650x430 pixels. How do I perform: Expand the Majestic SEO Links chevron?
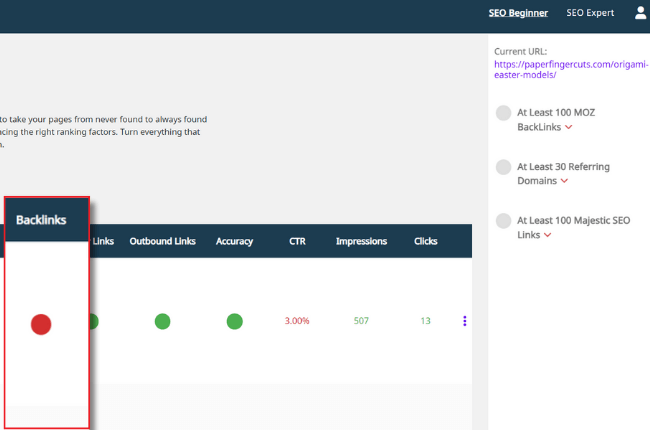(x=548, y=235)
